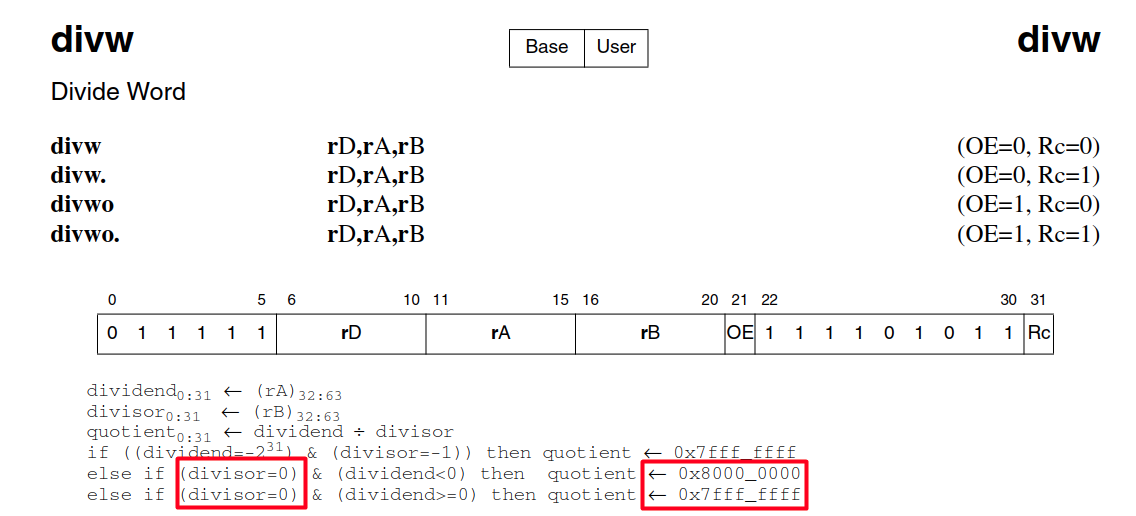Click the rA field in the encoding diagram

[x=501, y=334]
